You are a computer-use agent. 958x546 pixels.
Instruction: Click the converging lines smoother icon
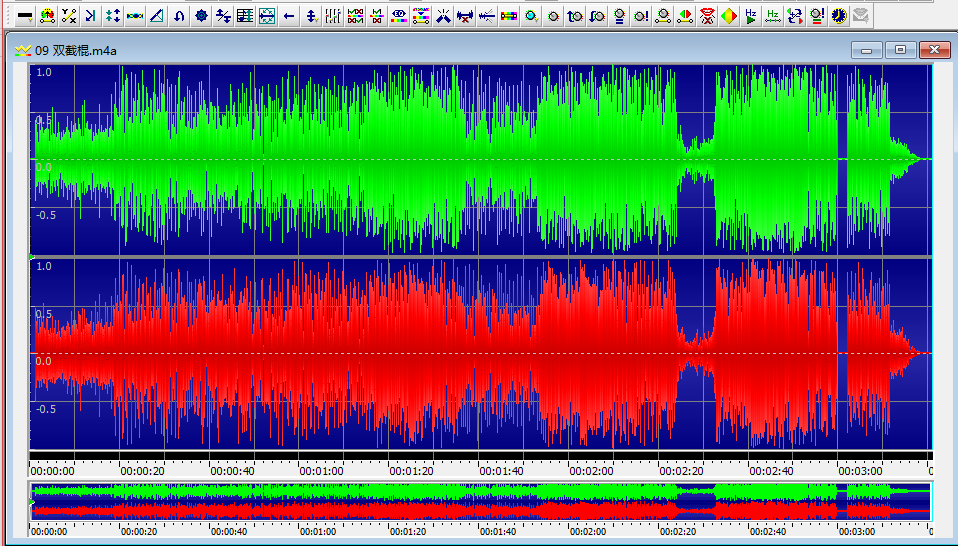click(x=487, y=16)
